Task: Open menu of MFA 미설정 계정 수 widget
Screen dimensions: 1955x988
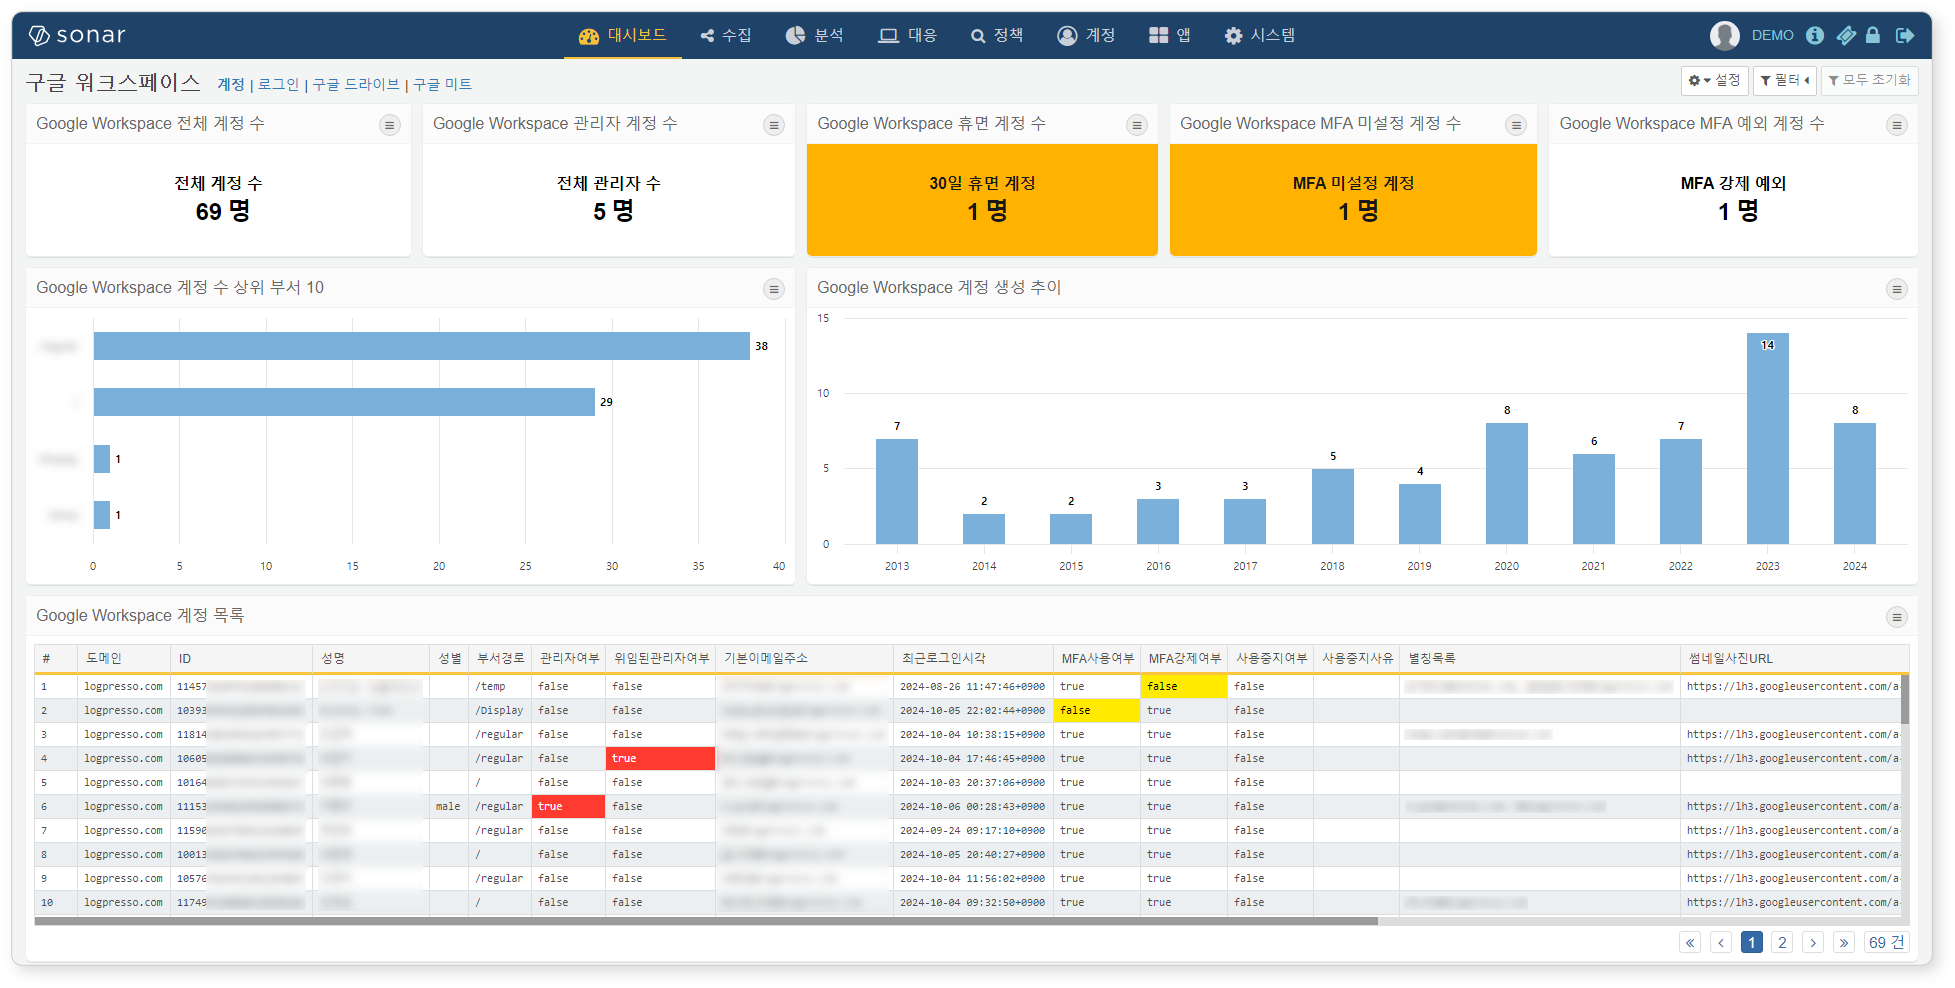Action: click(x=1517, y=125)
